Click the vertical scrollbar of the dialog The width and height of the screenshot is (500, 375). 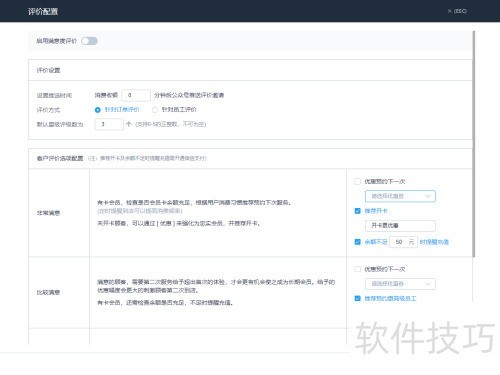pos(474,144)
